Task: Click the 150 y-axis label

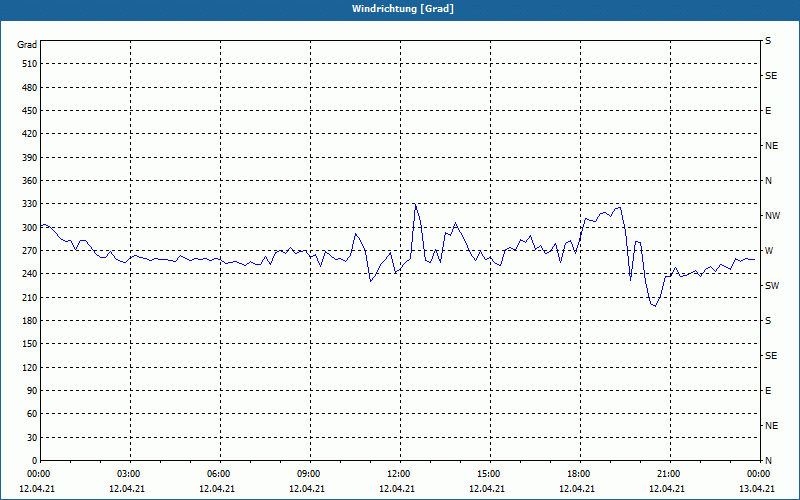Action: pos(30,344)
